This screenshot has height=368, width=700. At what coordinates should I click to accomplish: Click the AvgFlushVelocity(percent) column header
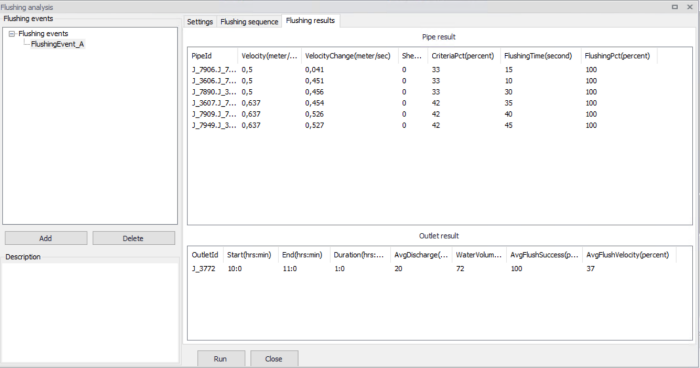[x=628, y=255]
